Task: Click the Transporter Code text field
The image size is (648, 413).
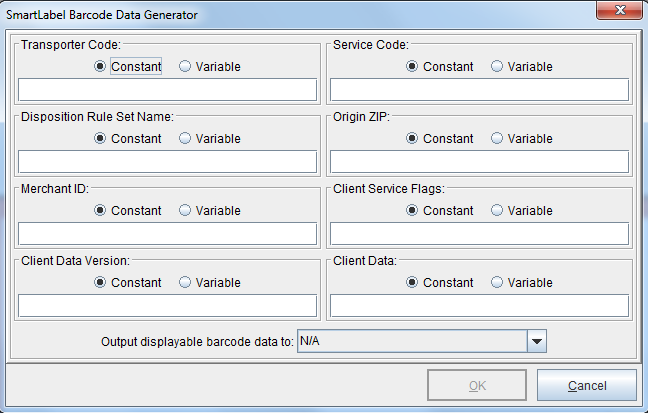Action: pos(168,90)
